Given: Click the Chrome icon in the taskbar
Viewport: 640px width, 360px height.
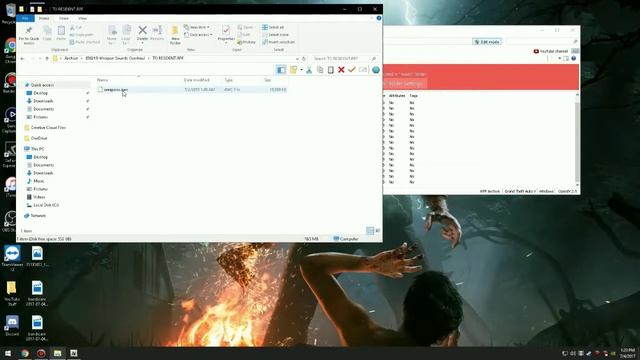Looking at the screenshot, I should (24, 353).
